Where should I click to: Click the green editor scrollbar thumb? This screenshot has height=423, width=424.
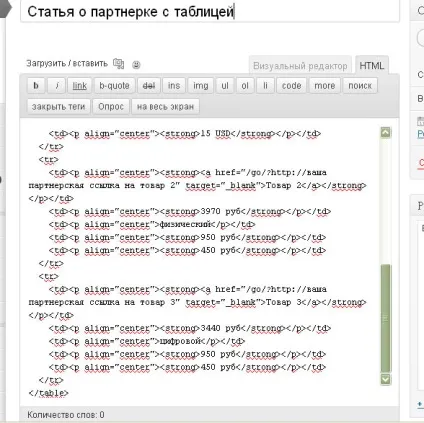386,318
